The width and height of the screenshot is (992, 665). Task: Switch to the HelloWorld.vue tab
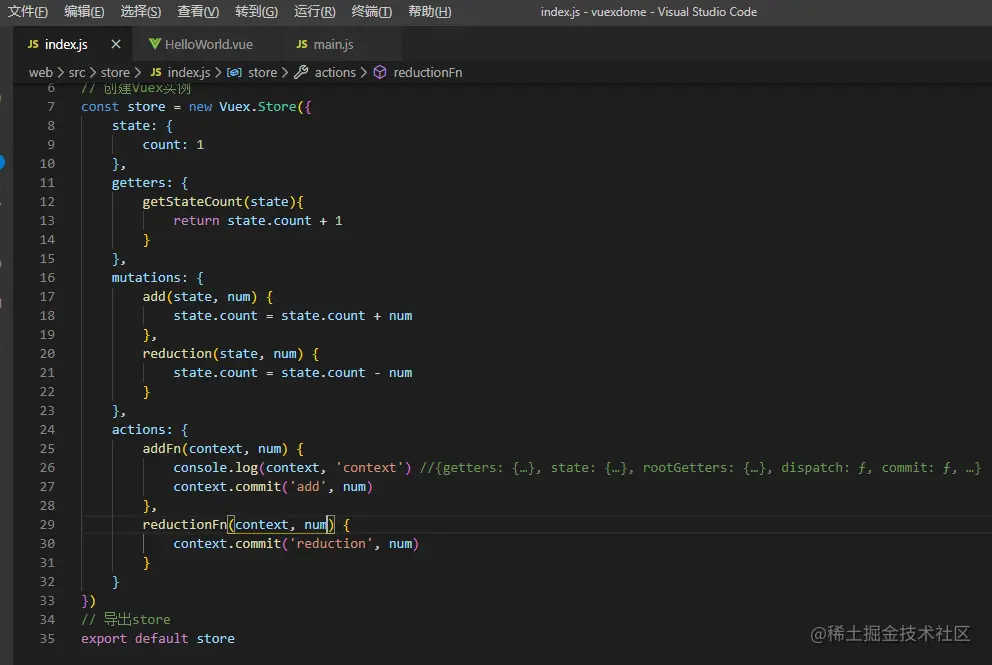[x=209, y=44]
